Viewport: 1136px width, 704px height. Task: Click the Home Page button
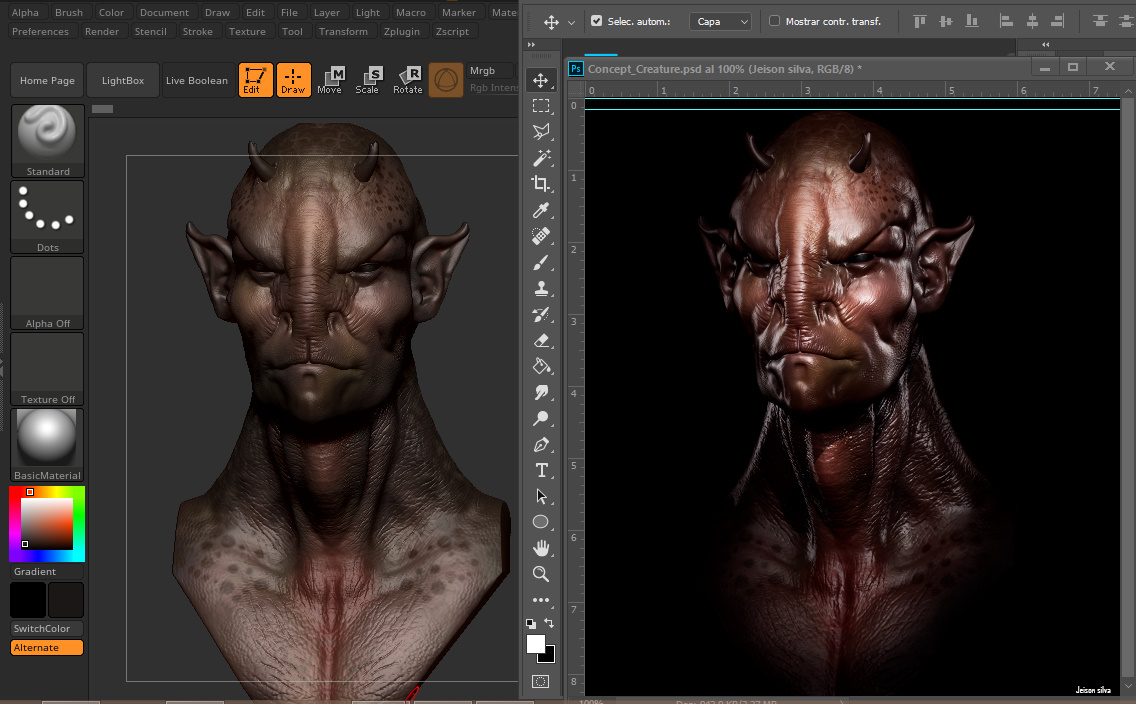[x=47, y=80]
